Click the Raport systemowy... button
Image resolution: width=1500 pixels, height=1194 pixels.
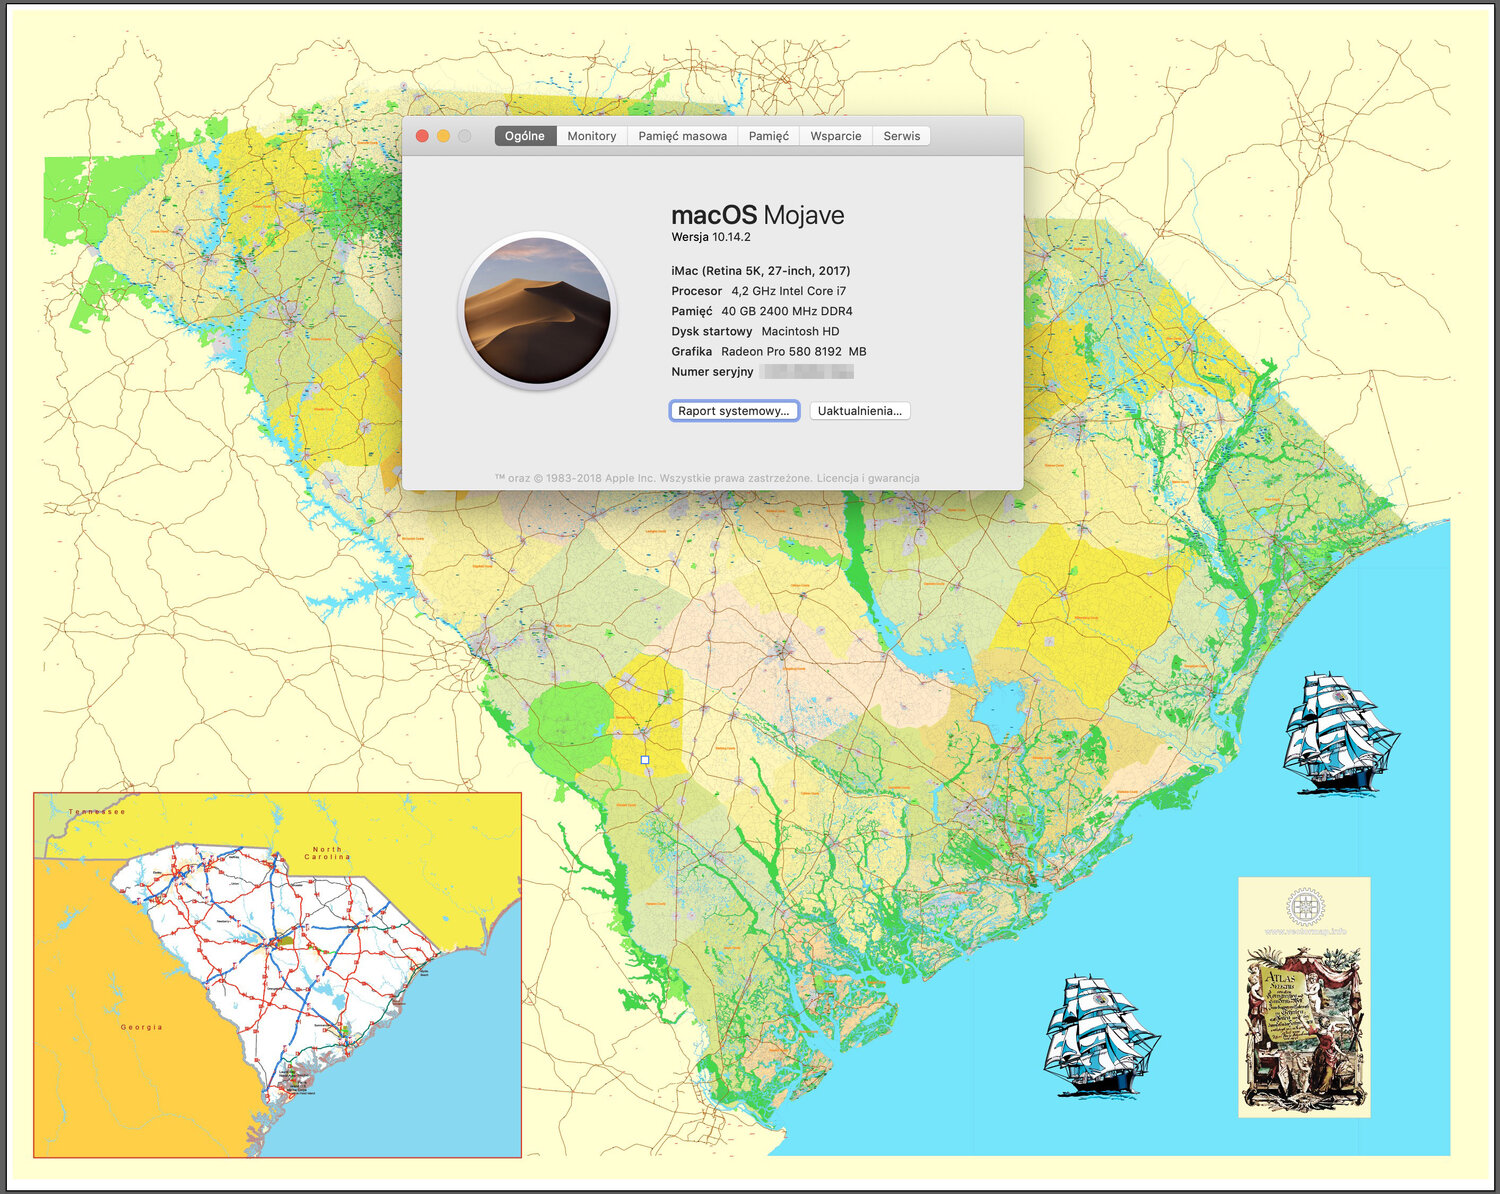pyautogui.click(x=734, y=411)
